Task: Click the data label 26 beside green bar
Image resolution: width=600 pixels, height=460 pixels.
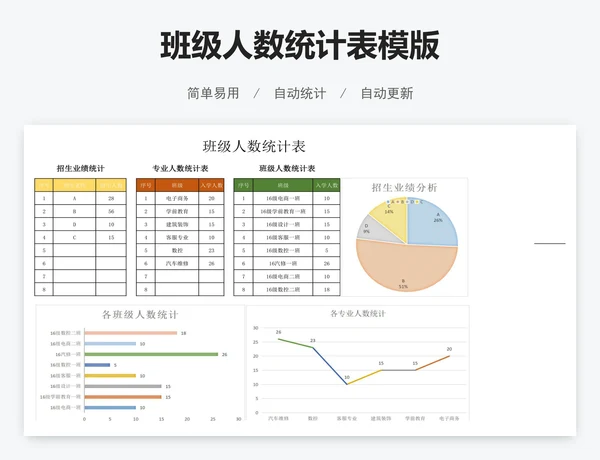Action: [225, 354]
